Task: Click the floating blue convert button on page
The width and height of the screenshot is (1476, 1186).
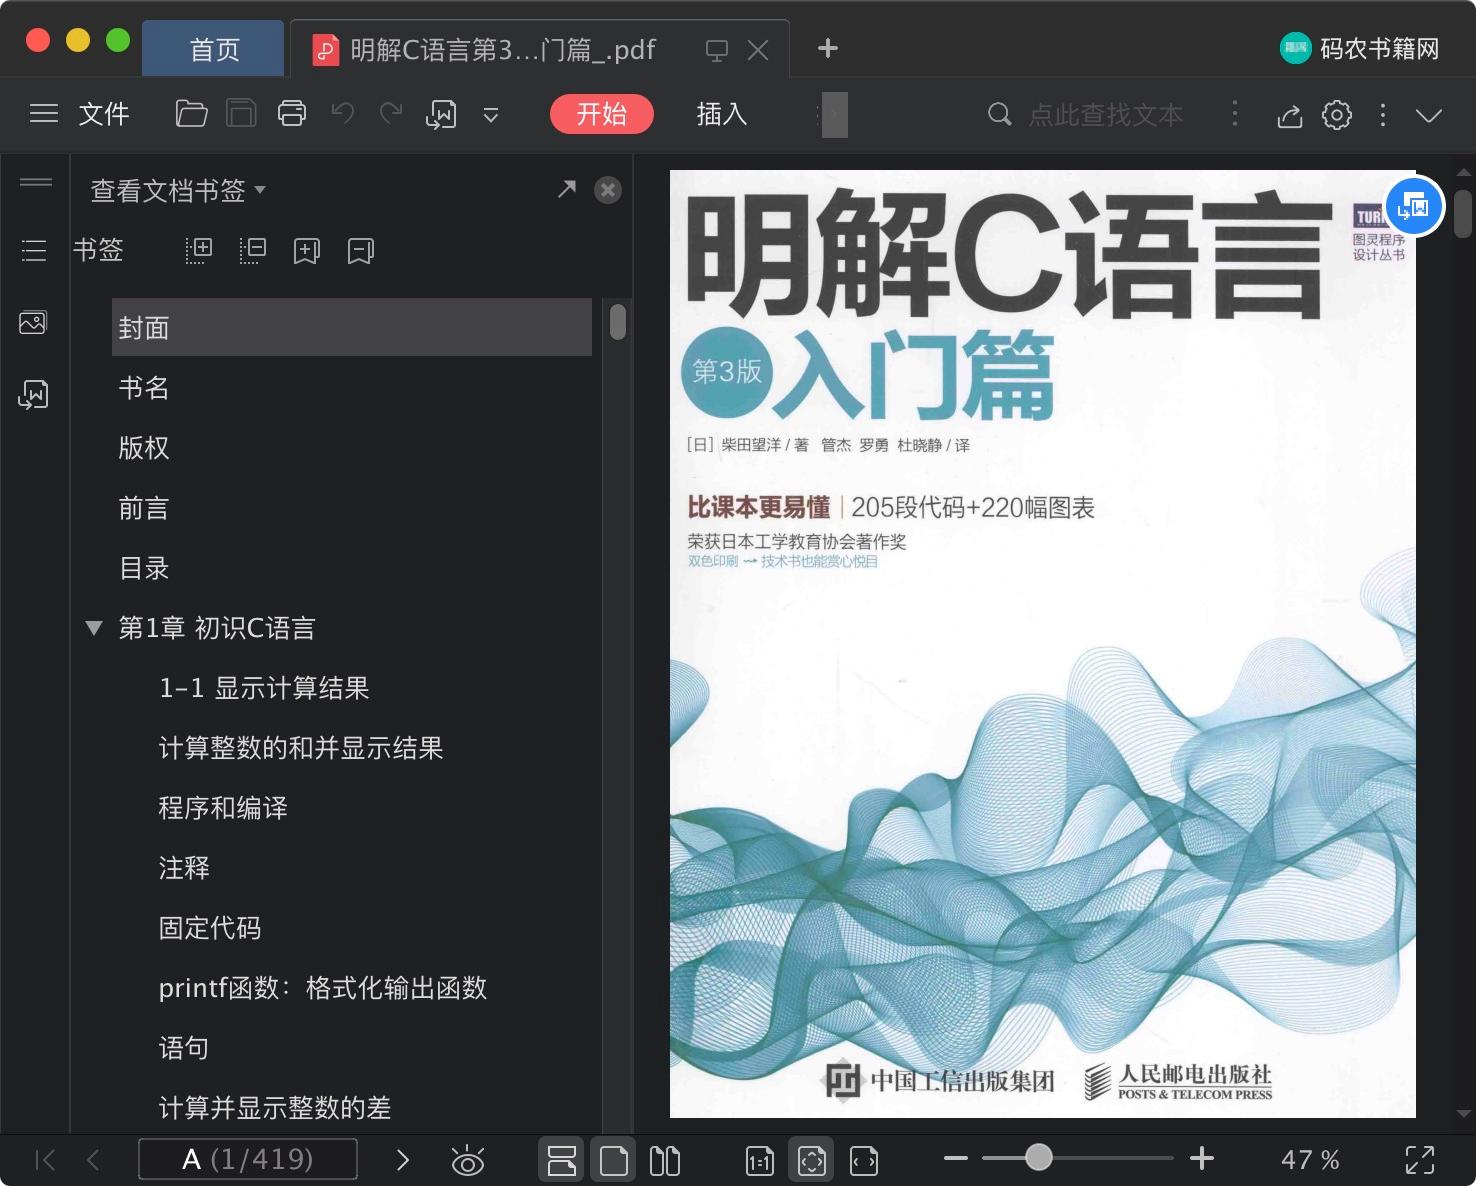Action: [x=1414, y=206]
